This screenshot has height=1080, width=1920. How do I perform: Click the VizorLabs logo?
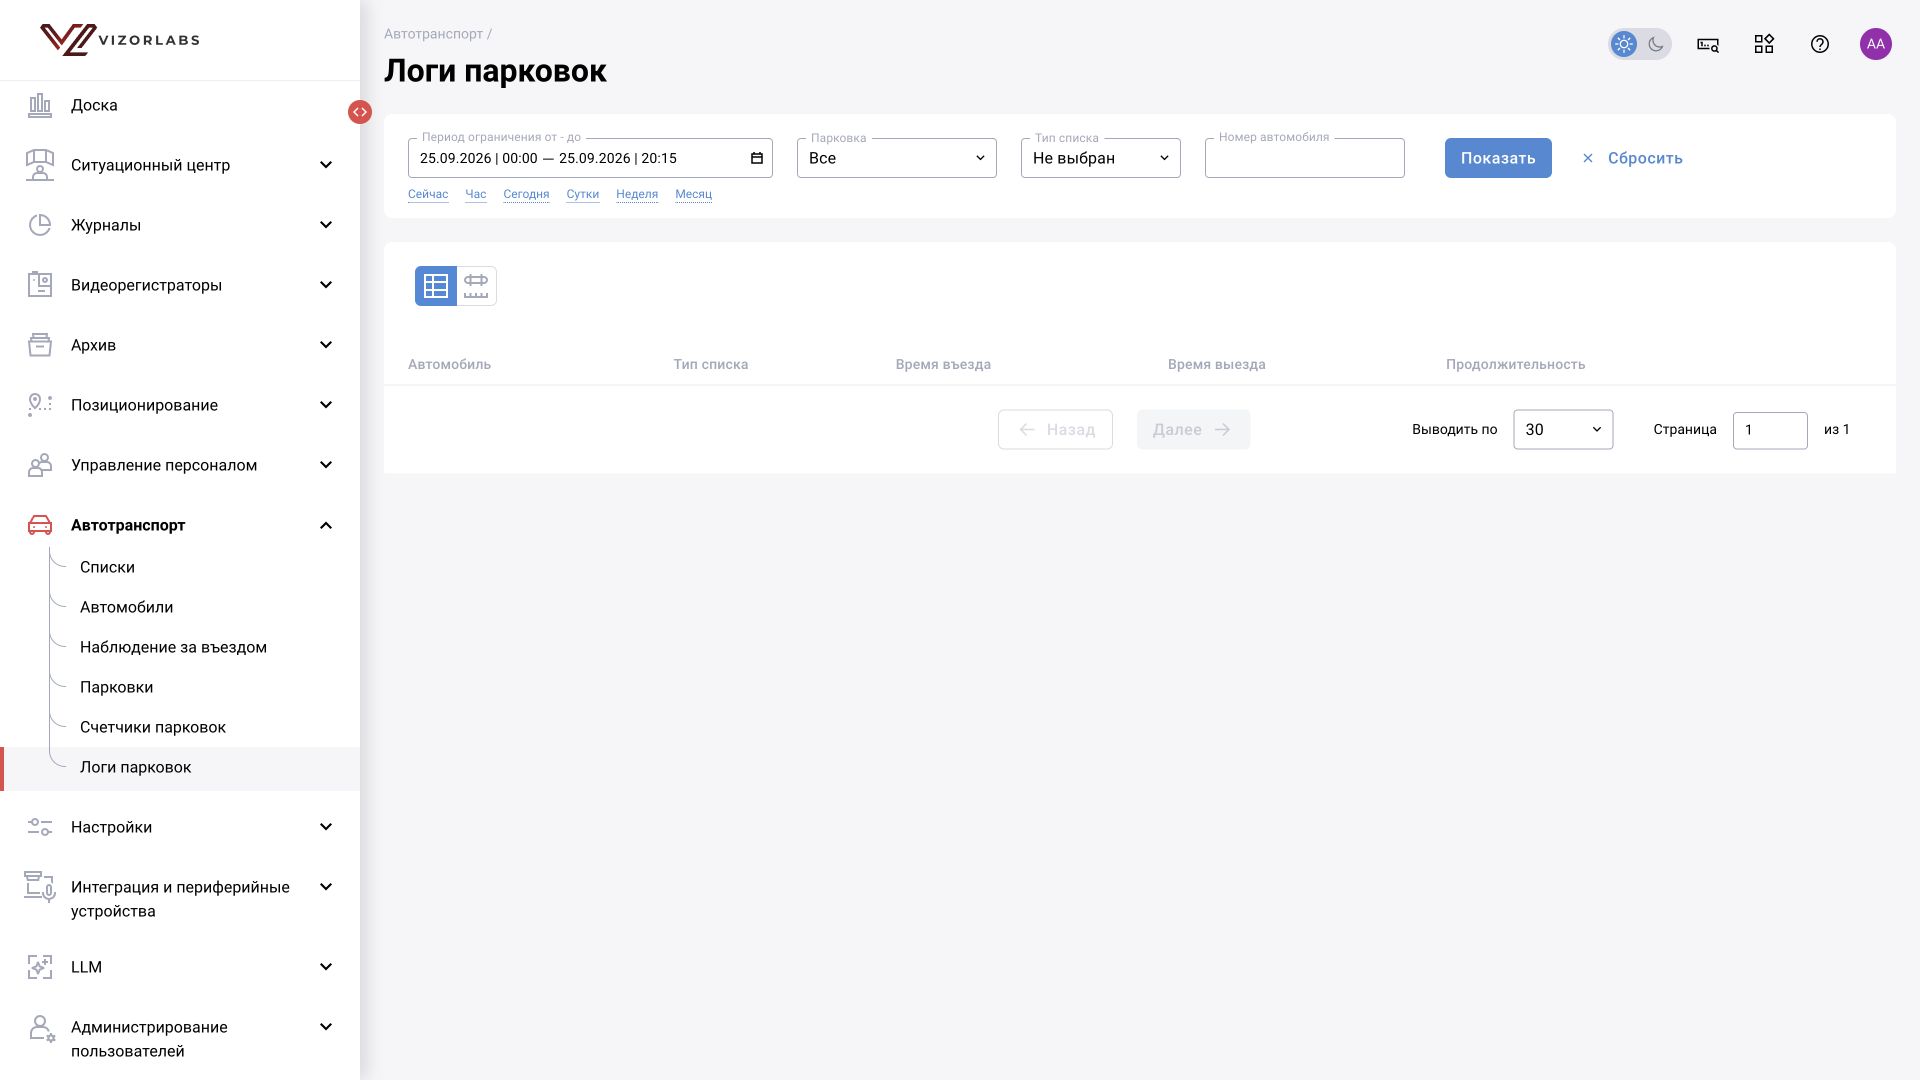point(120,40)
